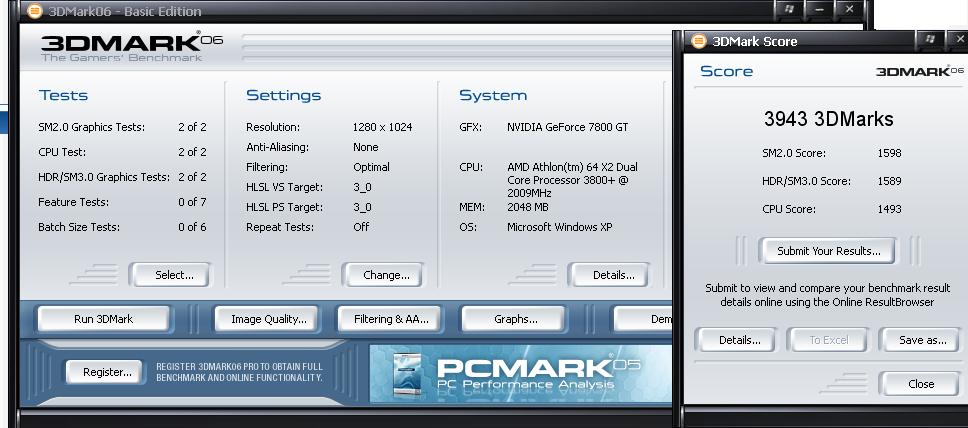Click SM2.0 Score value 1598
Viewport: 968px width, 428px height.
[889, 153]
